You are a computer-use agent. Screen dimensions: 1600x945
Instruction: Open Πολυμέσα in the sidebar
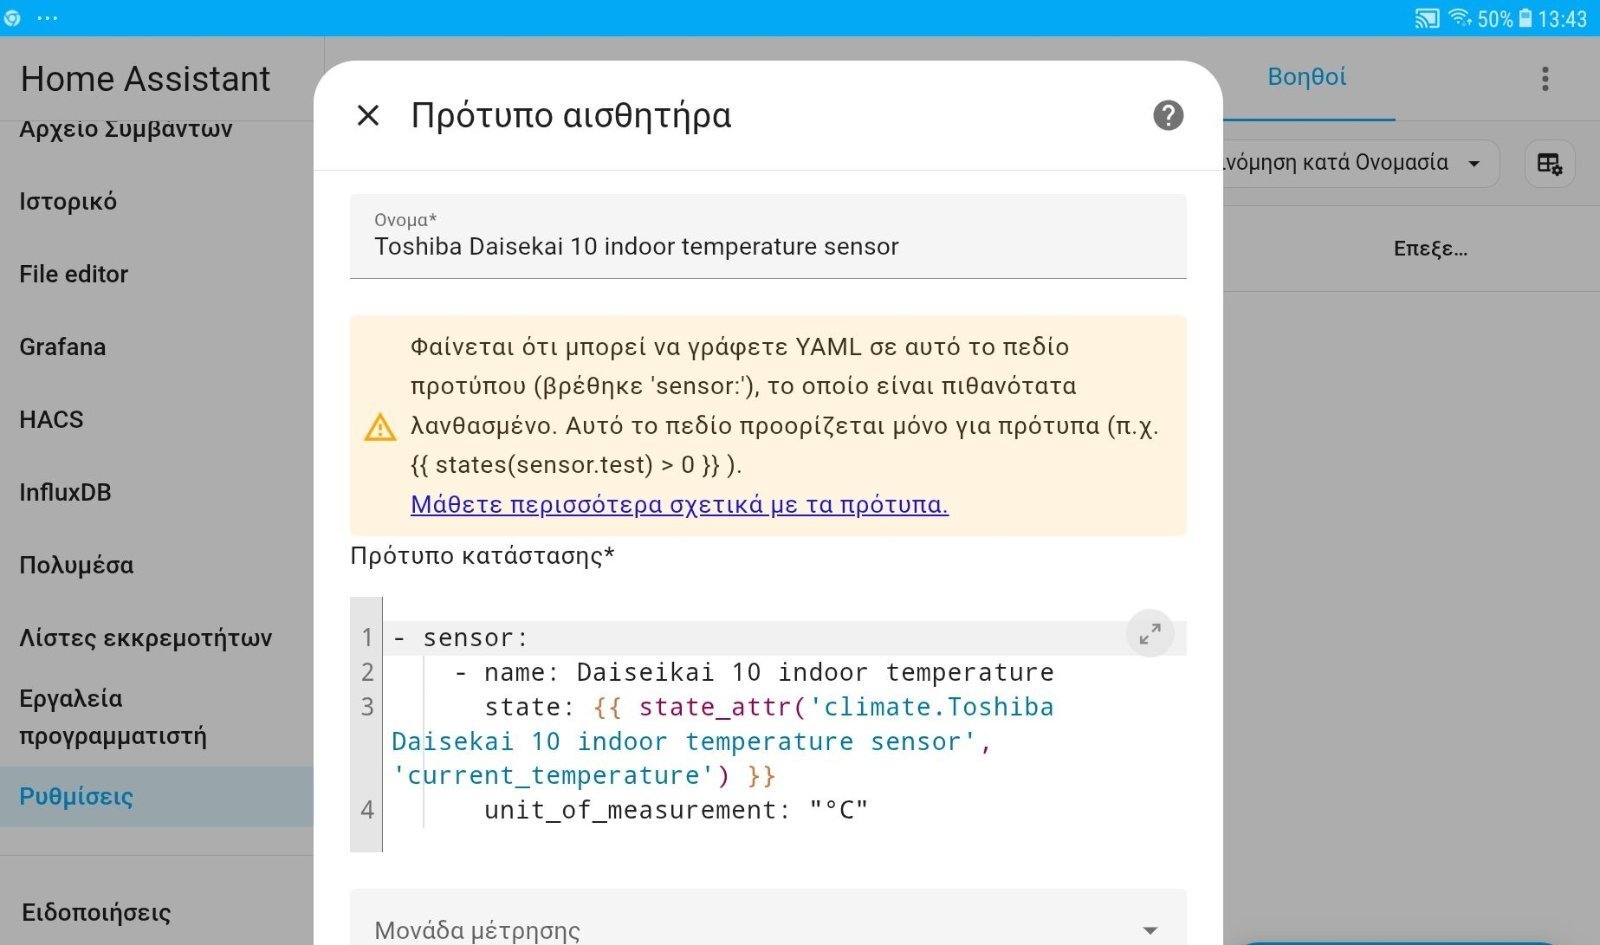pyautogui.click(x=76, y=565)
